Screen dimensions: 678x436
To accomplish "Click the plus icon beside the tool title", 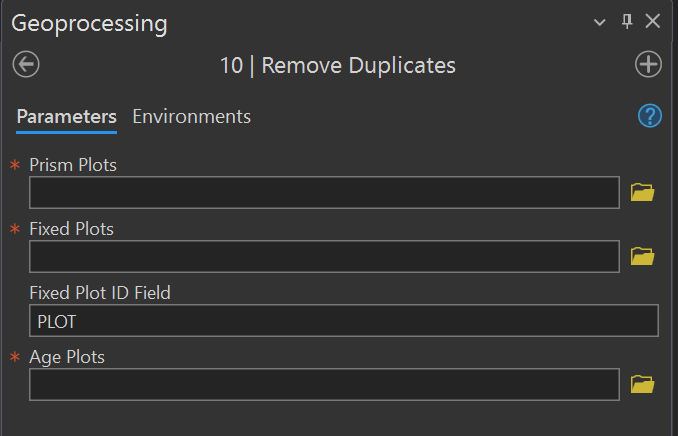I will tap(649, 65).
